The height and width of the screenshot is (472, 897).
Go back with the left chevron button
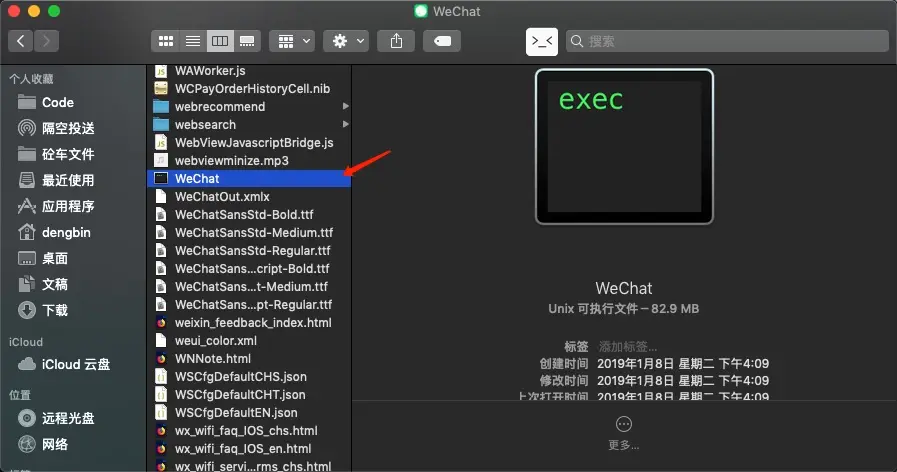[21, 41]
